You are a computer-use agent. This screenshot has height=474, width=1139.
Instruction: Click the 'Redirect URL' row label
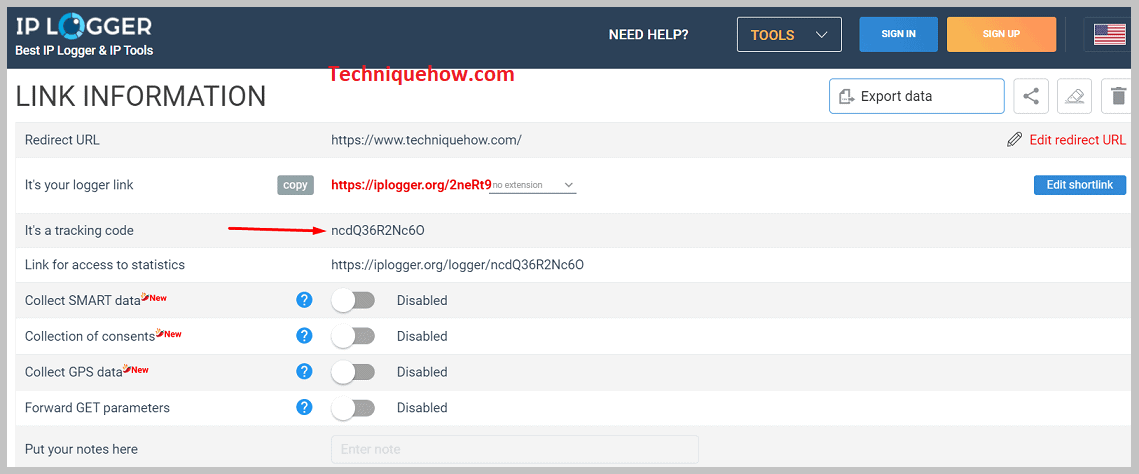62,140
